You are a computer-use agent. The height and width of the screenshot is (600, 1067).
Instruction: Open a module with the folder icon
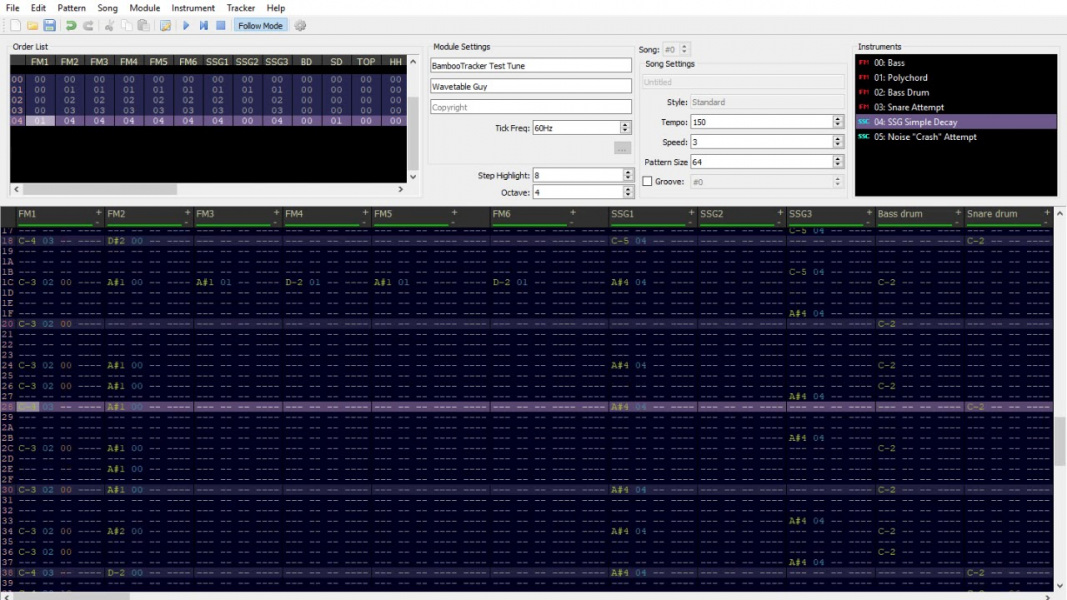tap(32, 26)
